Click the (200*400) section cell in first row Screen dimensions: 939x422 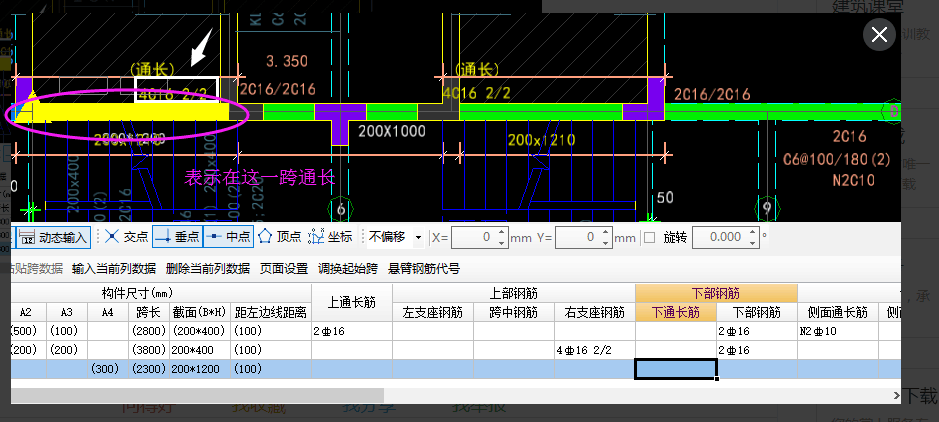[200, 331]
